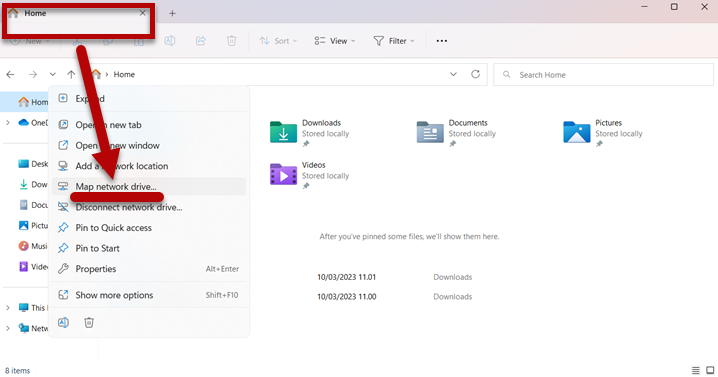718x377 pixels.
Task: Go forward with the forward arrow
Action: point(33,74)
